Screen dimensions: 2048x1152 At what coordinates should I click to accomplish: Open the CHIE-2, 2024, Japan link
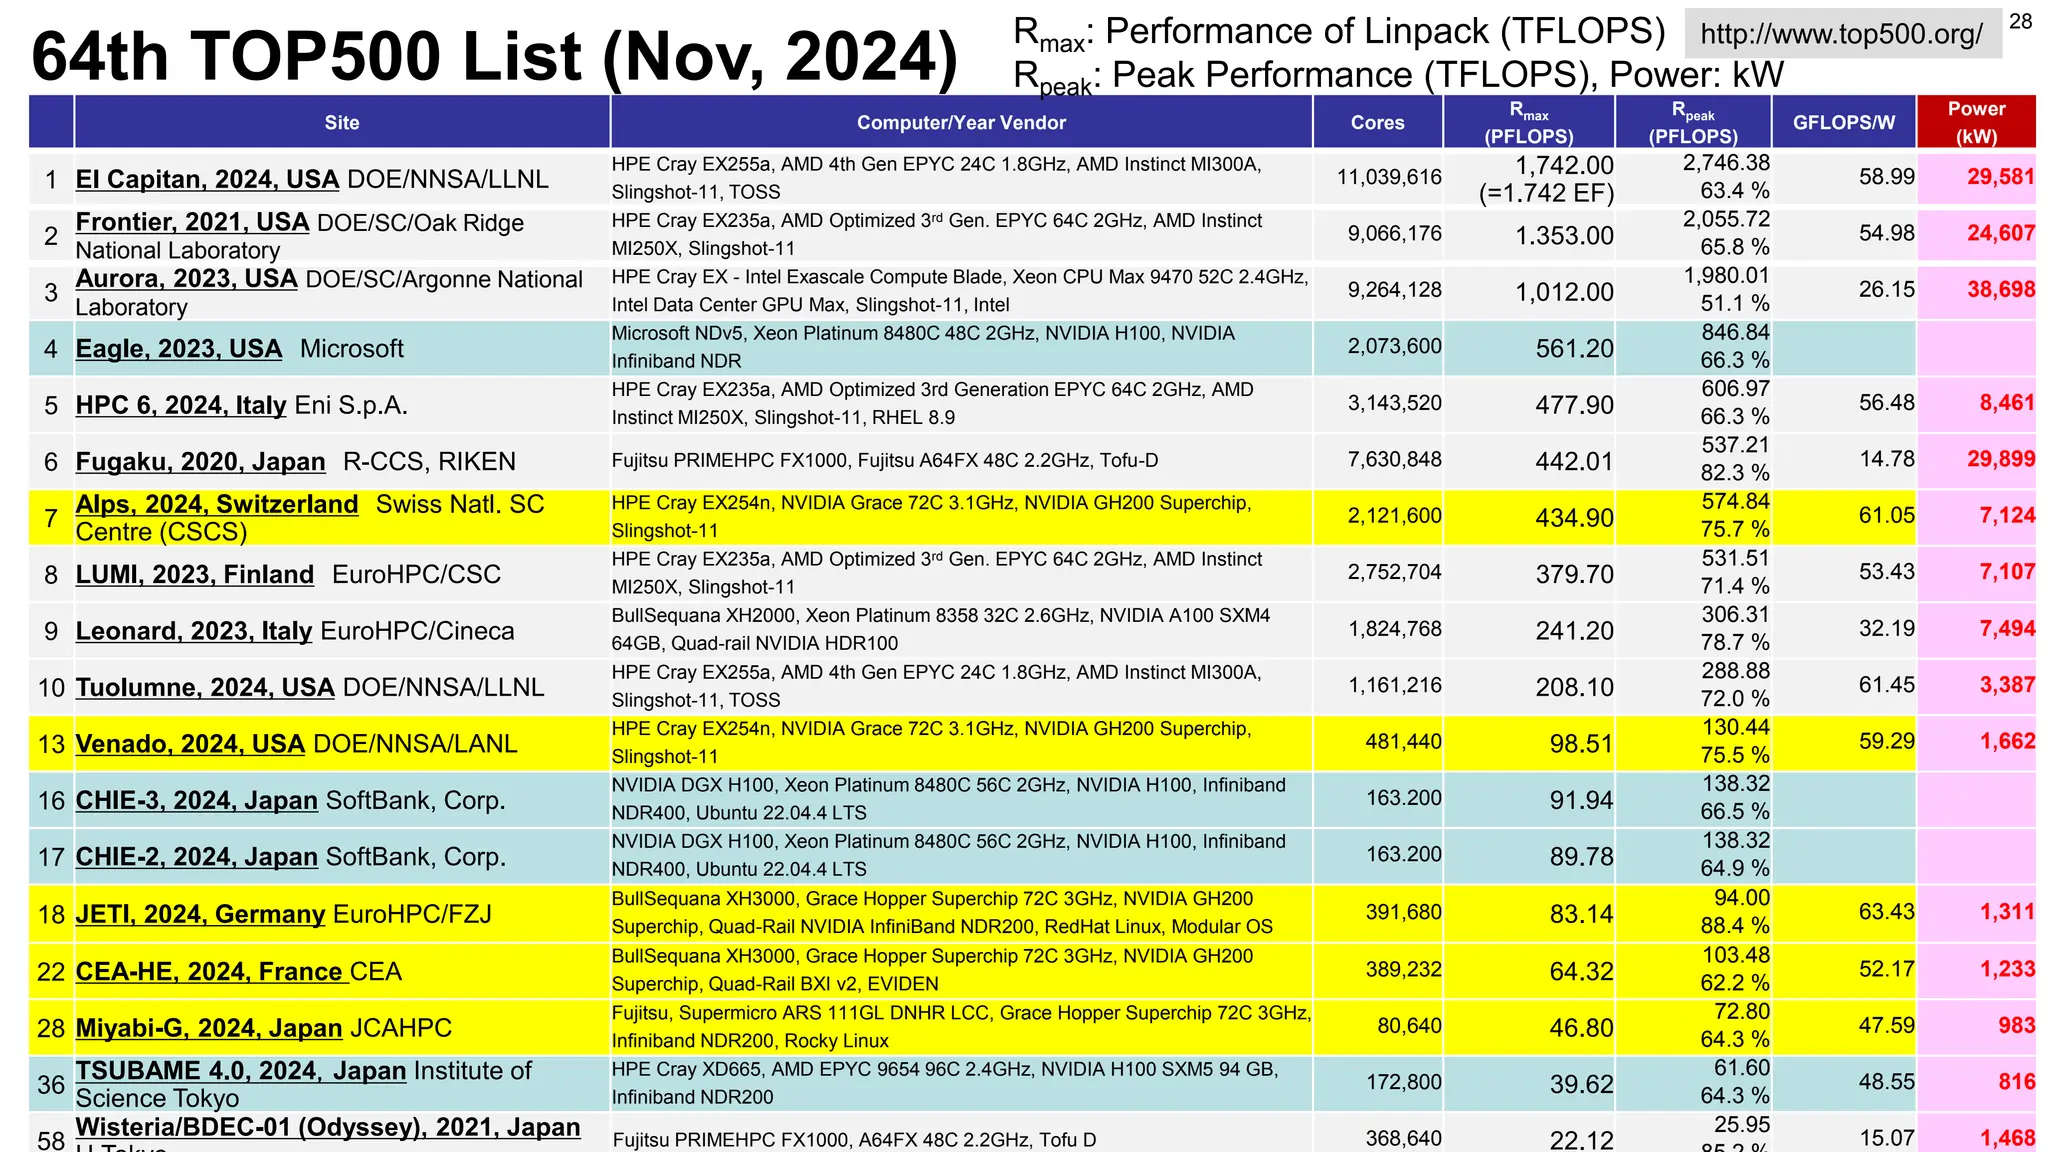197,857
